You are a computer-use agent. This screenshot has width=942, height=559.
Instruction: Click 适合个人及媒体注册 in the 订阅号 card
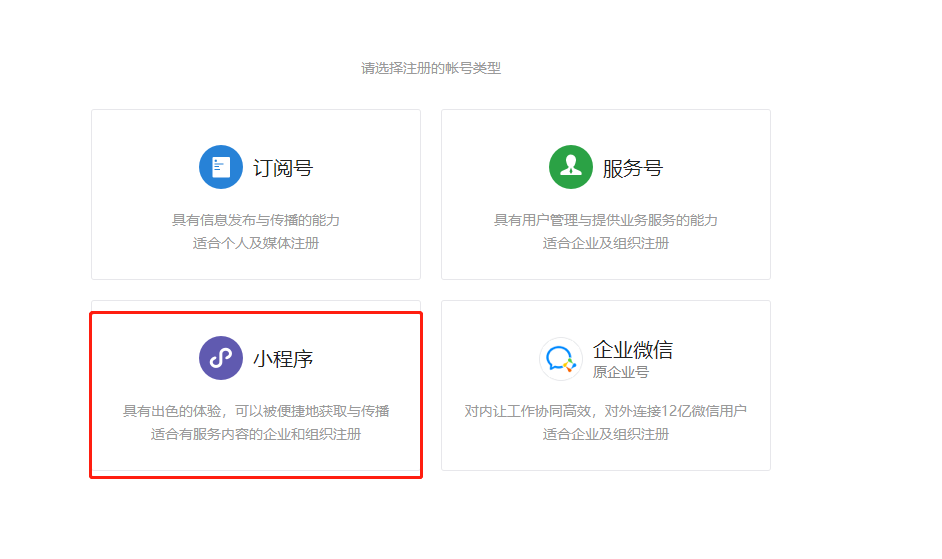coord(256,243)
